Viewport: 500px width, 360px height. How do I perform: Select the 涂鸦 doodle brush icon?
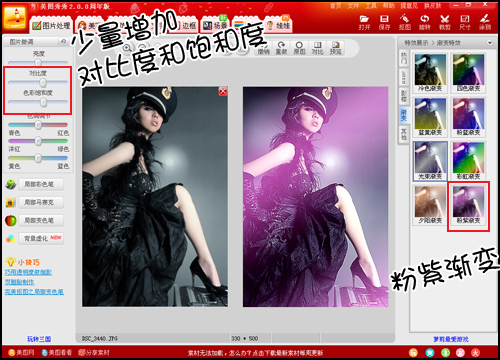click(485, 22)
